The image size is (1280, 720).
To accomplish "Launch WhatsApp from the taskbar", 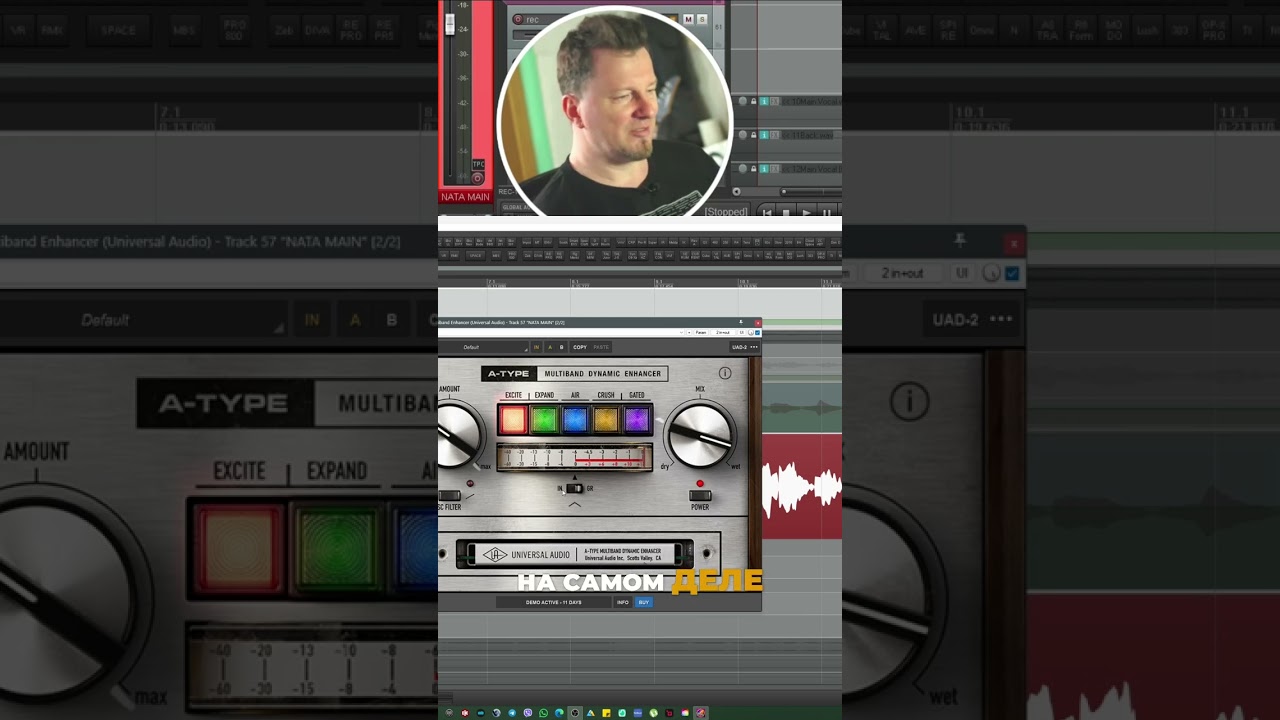I will 543,713.
